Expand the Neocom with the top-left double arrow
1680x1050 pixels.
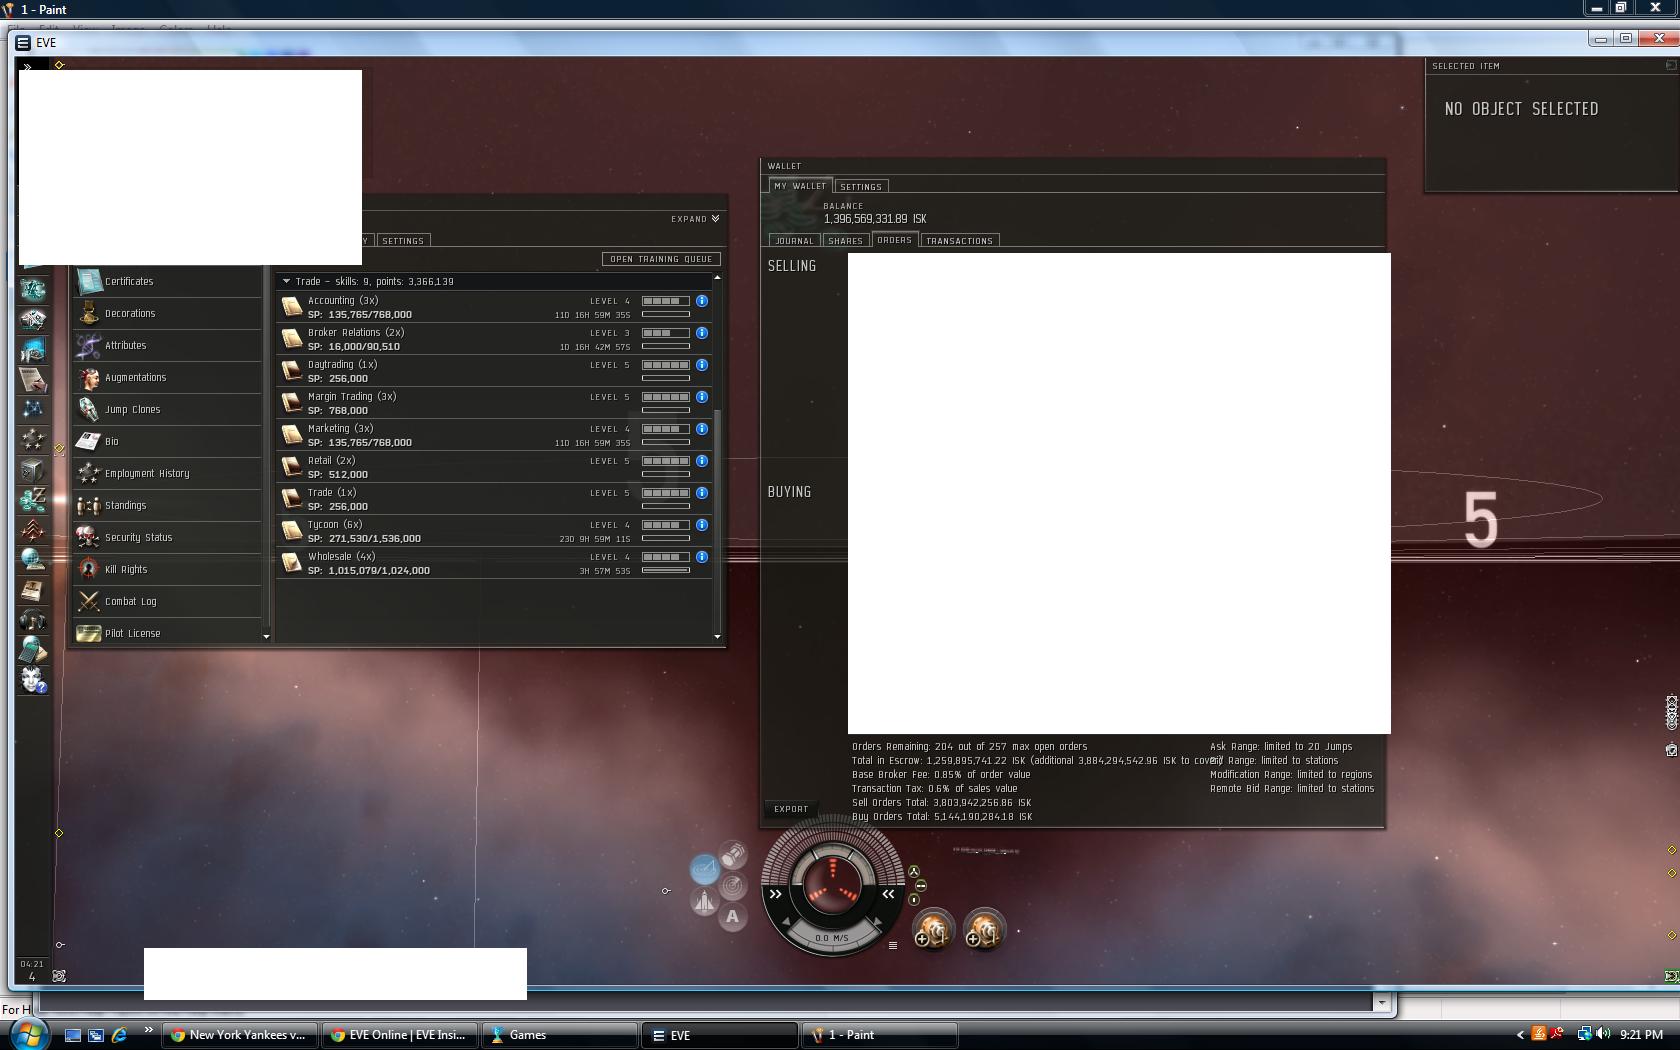pyautogui.click(x=28, y=67)
